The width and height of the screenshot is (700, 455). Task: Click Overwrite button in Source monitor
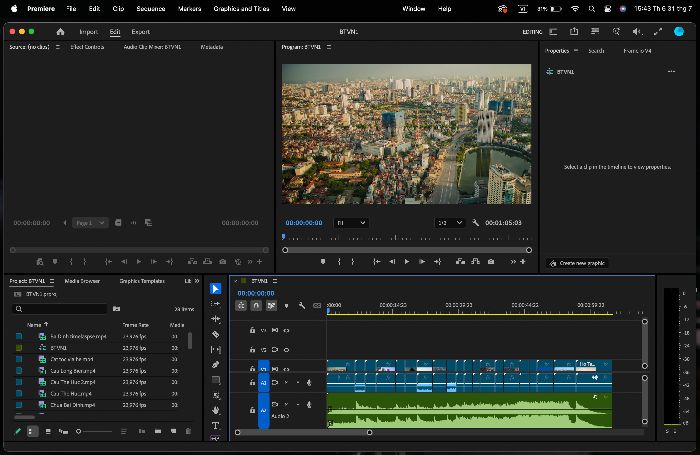click(x=208, y=262)
